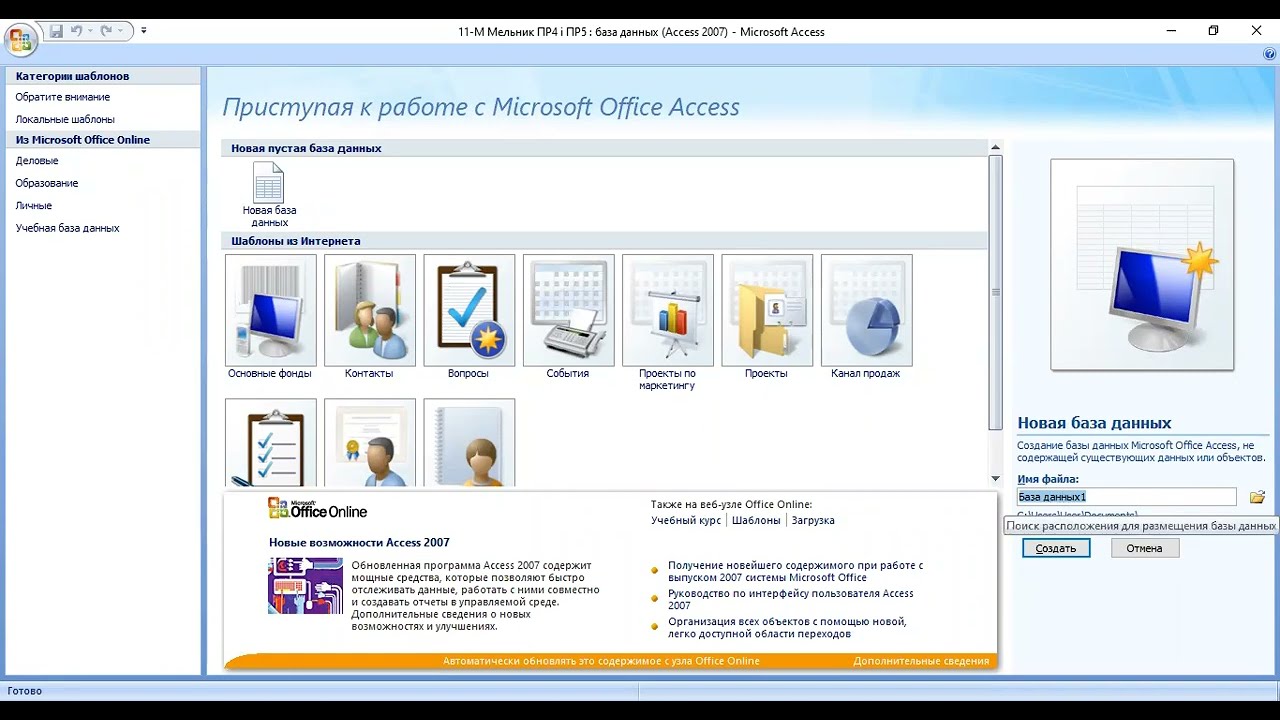Open Microsoft Access Help question-mark icon
The width and height of the screenshot is (1280, 720).
point(1269,54)
